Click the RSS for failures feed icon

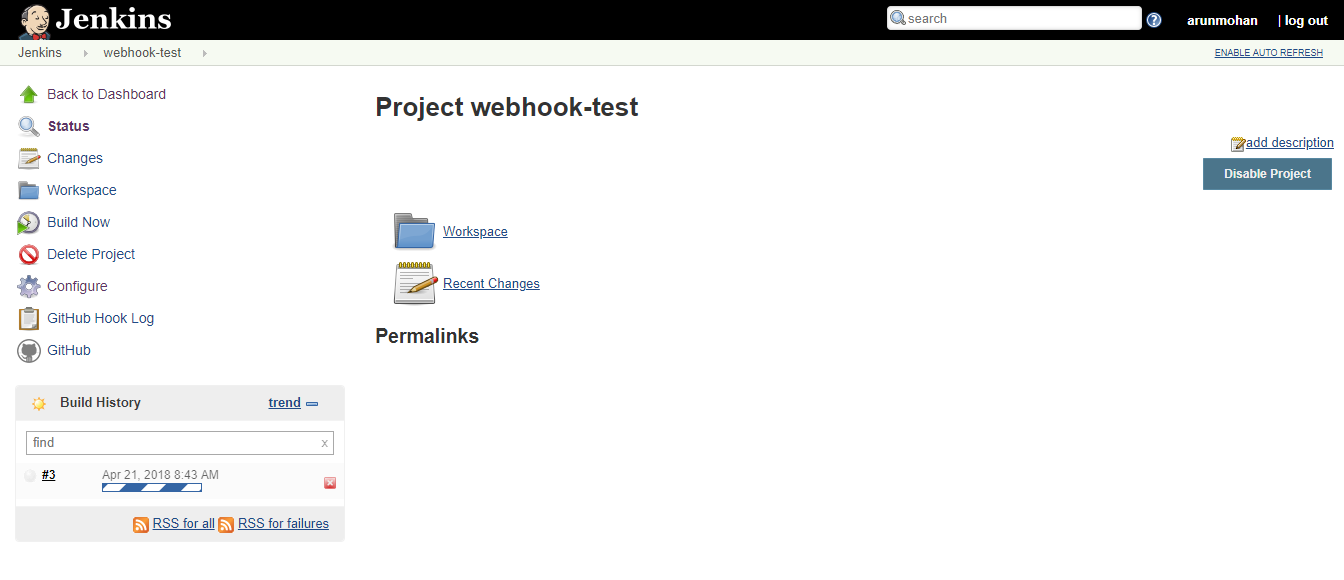pos(227,524)
